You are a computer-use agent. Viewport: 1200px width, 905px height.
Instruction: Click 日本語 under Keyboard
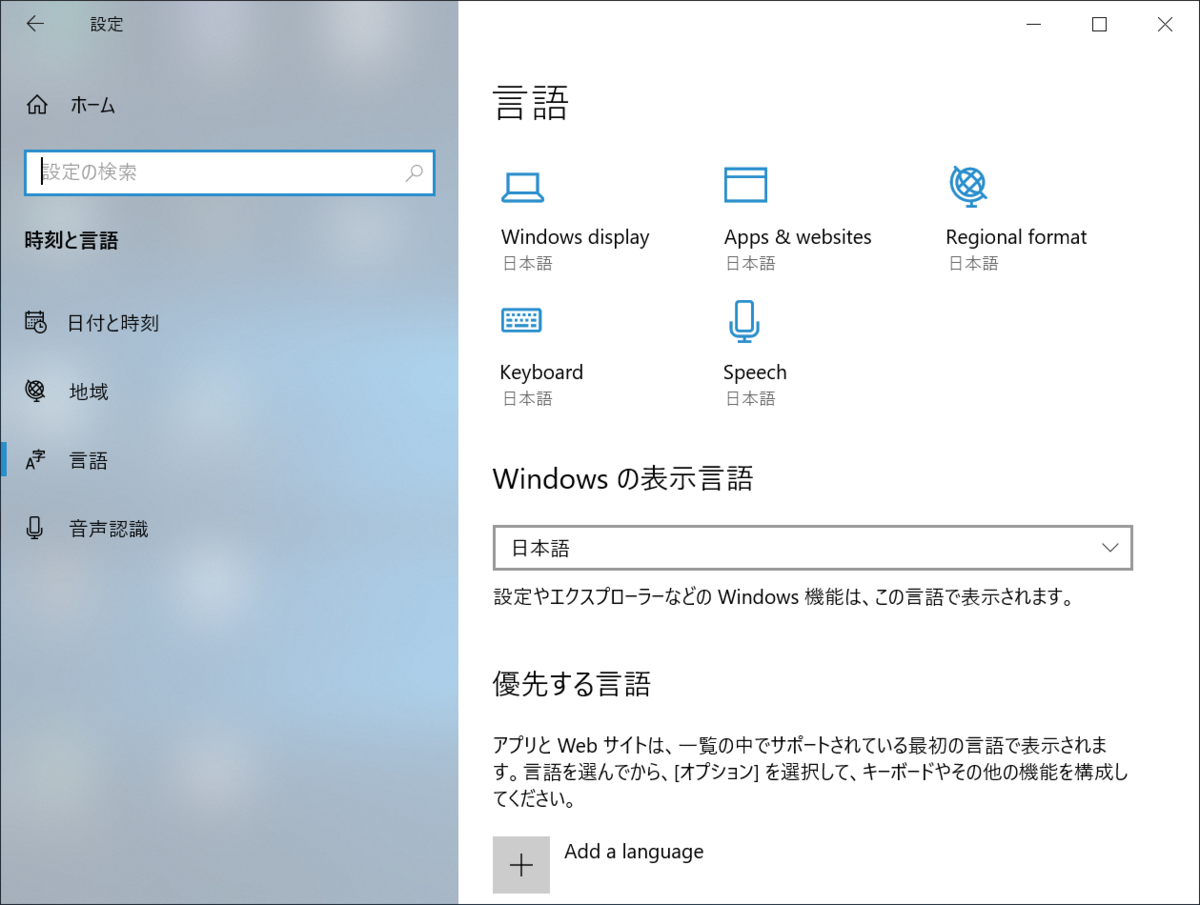coord(527,399)
